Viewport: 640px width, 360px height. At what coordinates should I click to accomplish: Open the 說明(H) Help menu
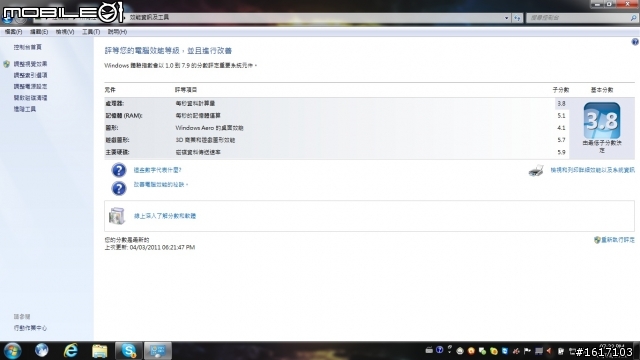coord(117,32)
